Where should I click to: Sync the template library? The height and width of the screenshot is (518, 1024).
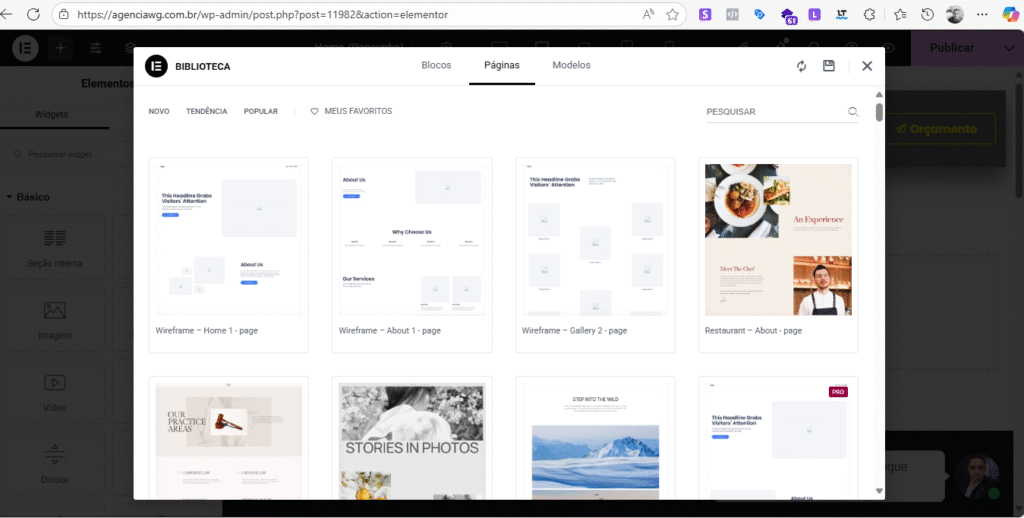tap(801, 66)
